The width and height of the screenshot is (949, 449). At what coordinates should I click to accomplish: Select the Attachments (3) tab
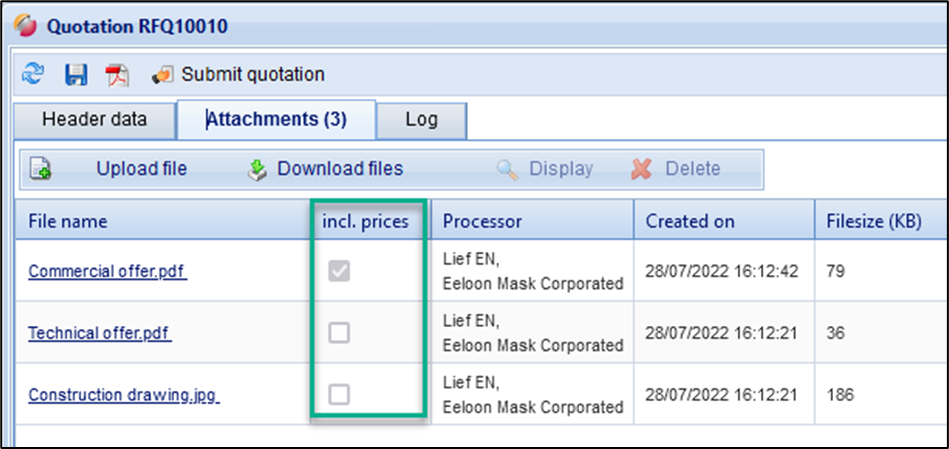pyautogui.click(x=276, y=119)
